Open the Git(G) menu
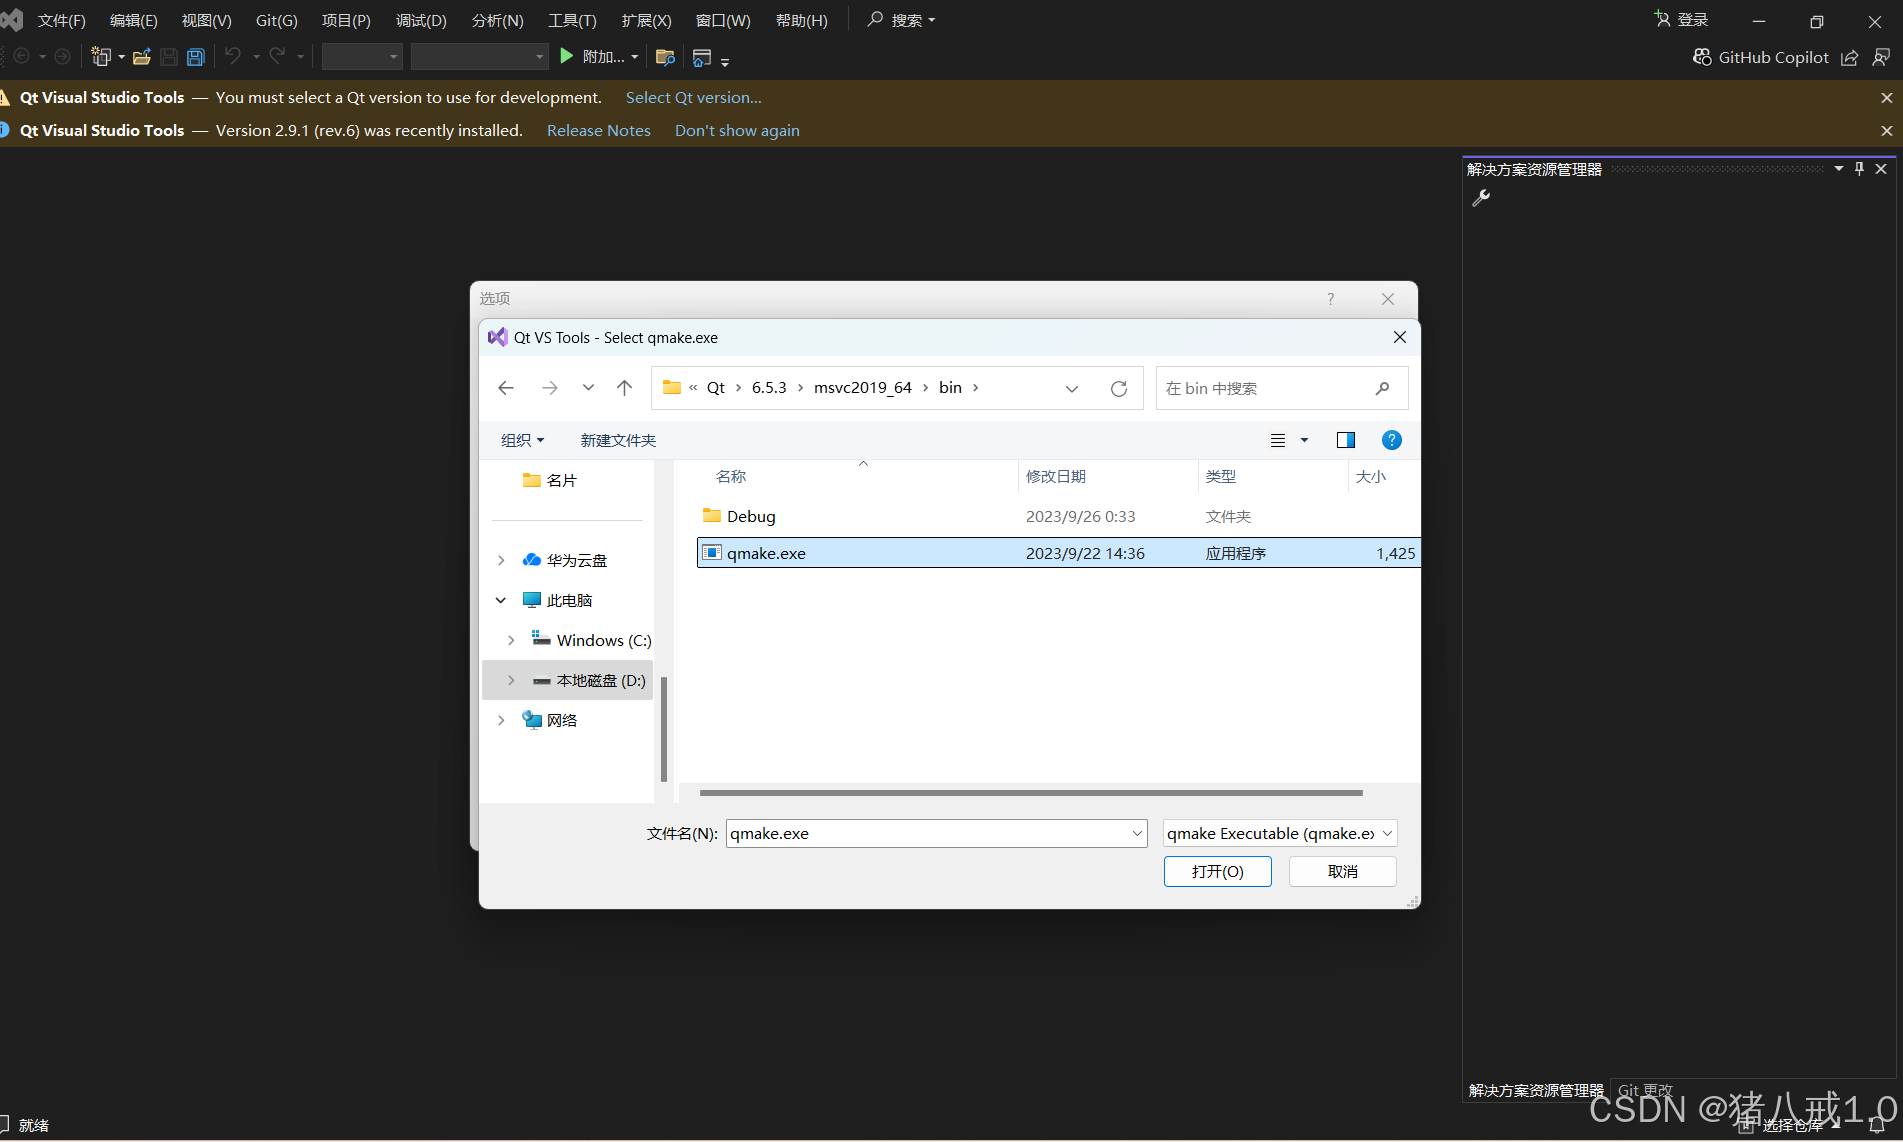The width and height of the screenshot is (1903, 1142). (x=276, y=20)
